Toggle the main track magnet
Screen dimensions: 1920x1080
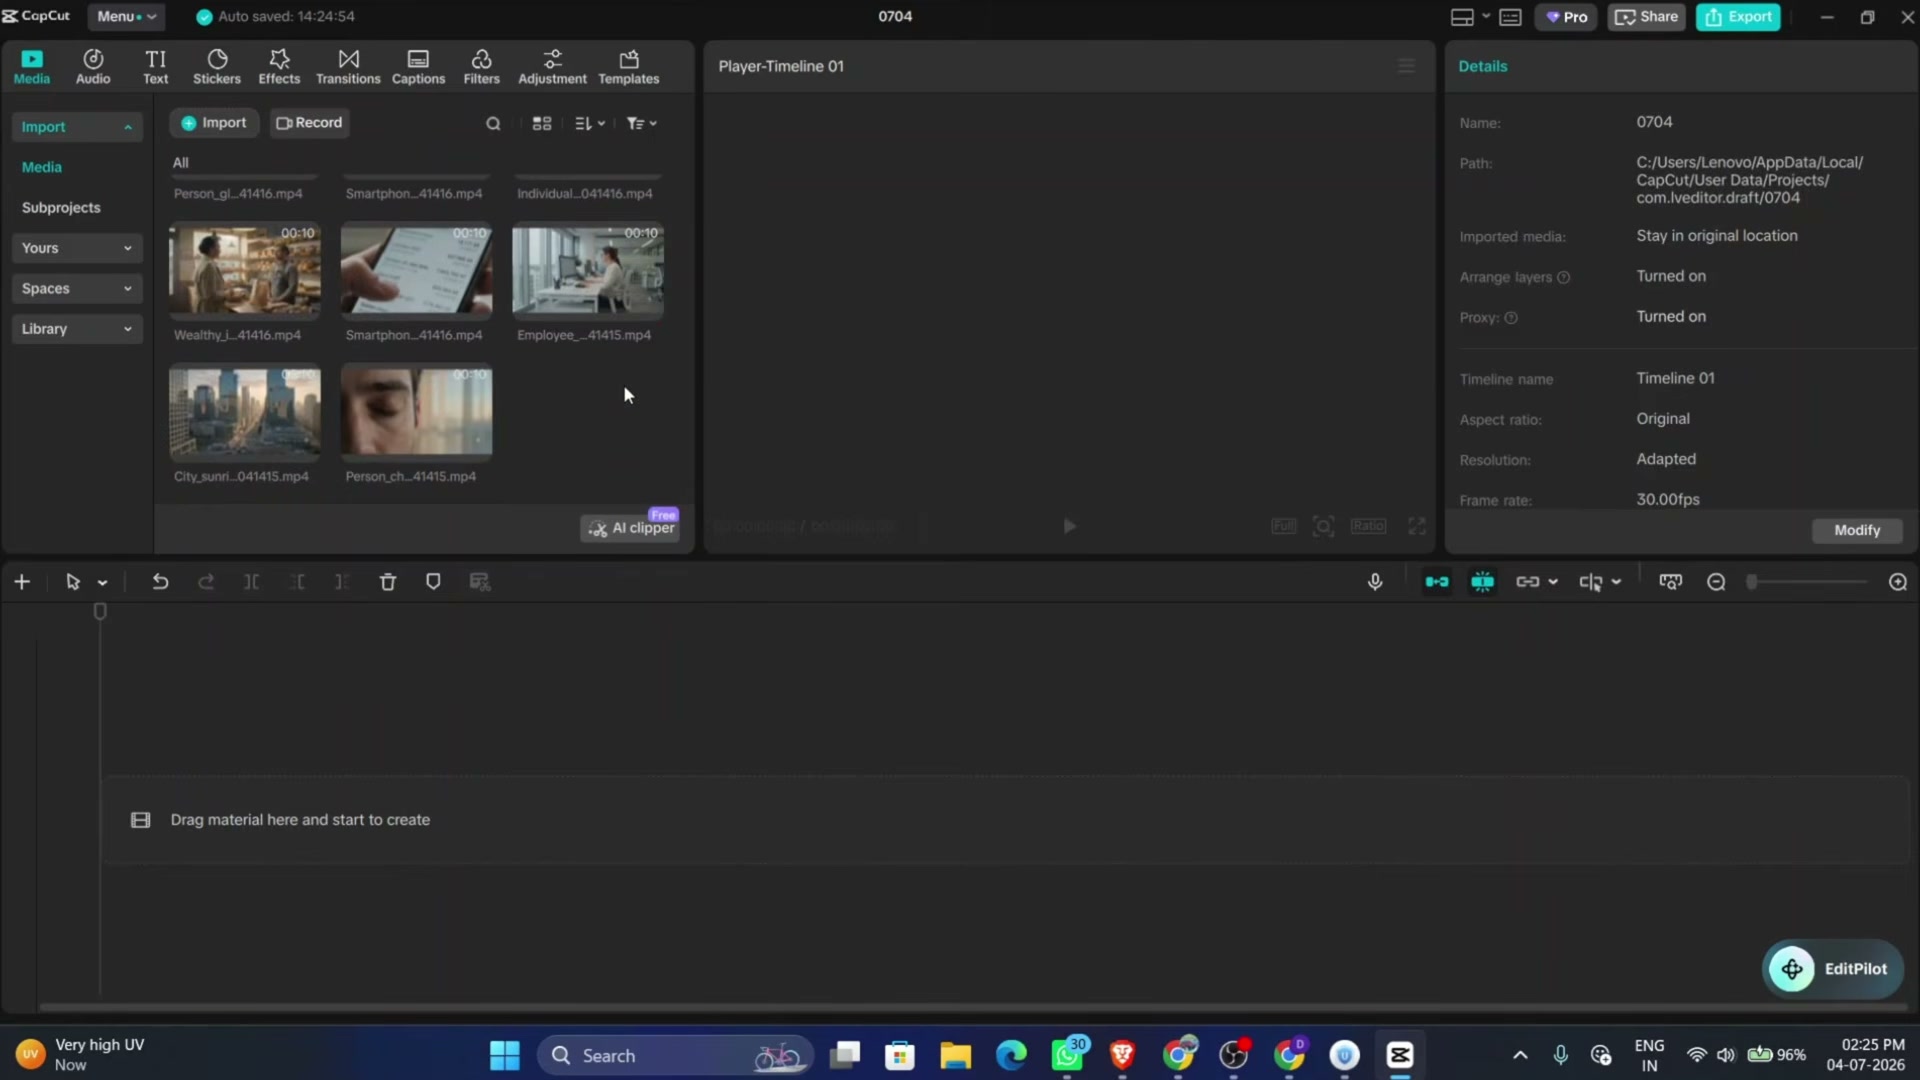coord(1437,582)
